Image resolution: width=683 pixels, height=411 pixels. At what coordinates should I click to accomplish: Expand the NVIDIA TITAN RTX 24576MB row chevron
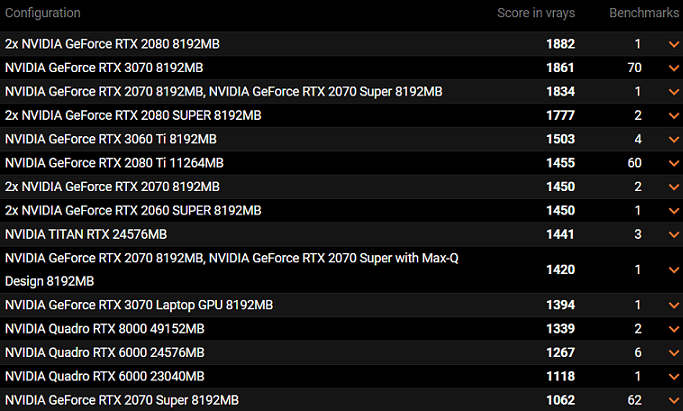pyautogui.click(x=673, y=235)
